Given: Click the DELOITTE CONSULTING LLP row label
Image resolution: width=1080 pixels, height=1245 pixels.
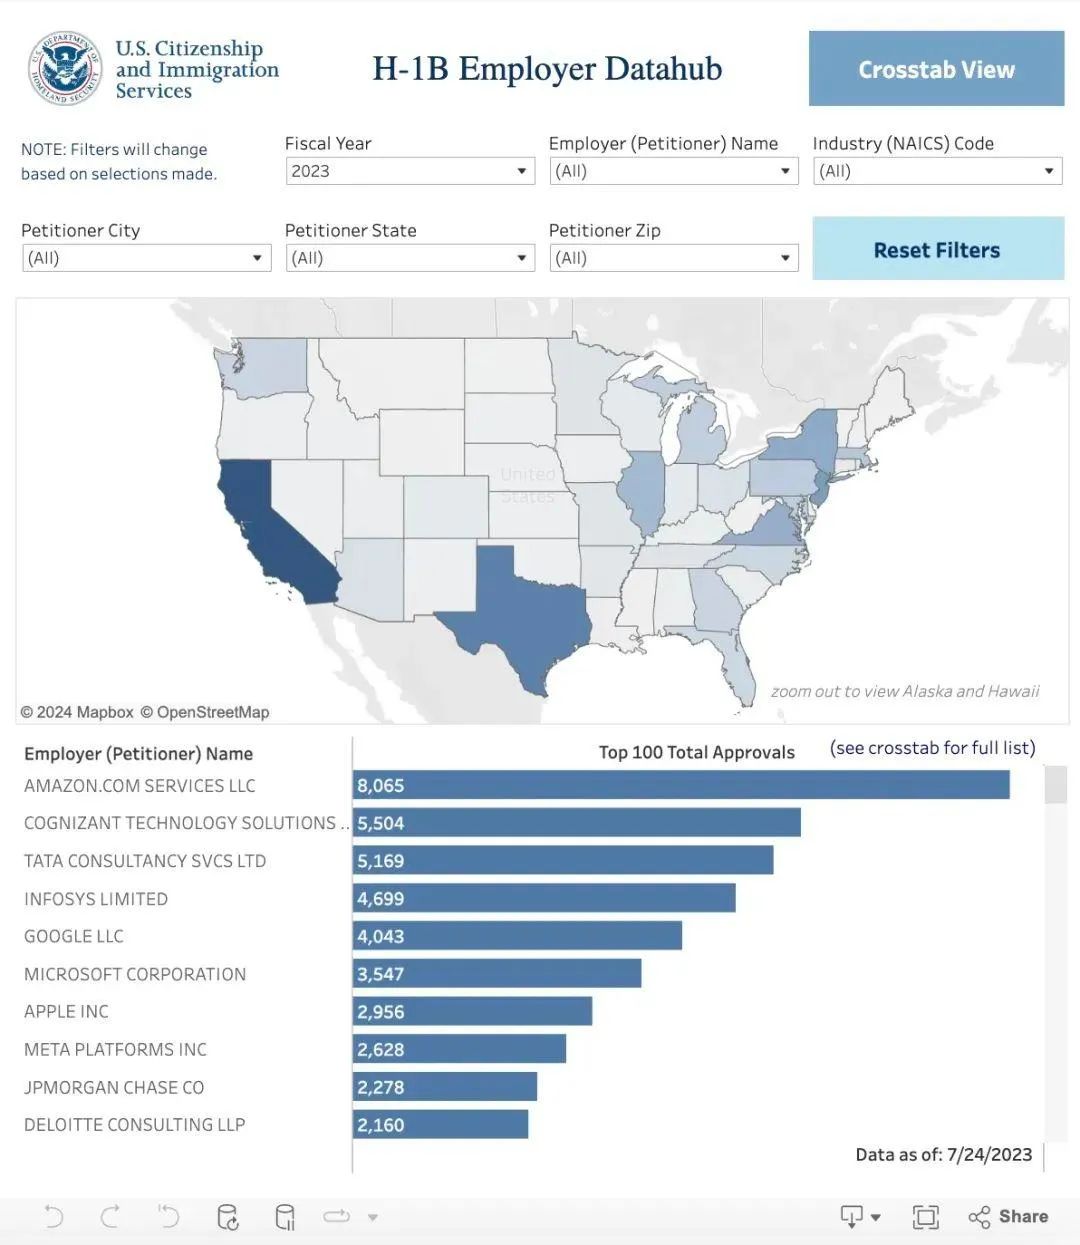Looking at the screenshot, I should (x=134, y=1124).
